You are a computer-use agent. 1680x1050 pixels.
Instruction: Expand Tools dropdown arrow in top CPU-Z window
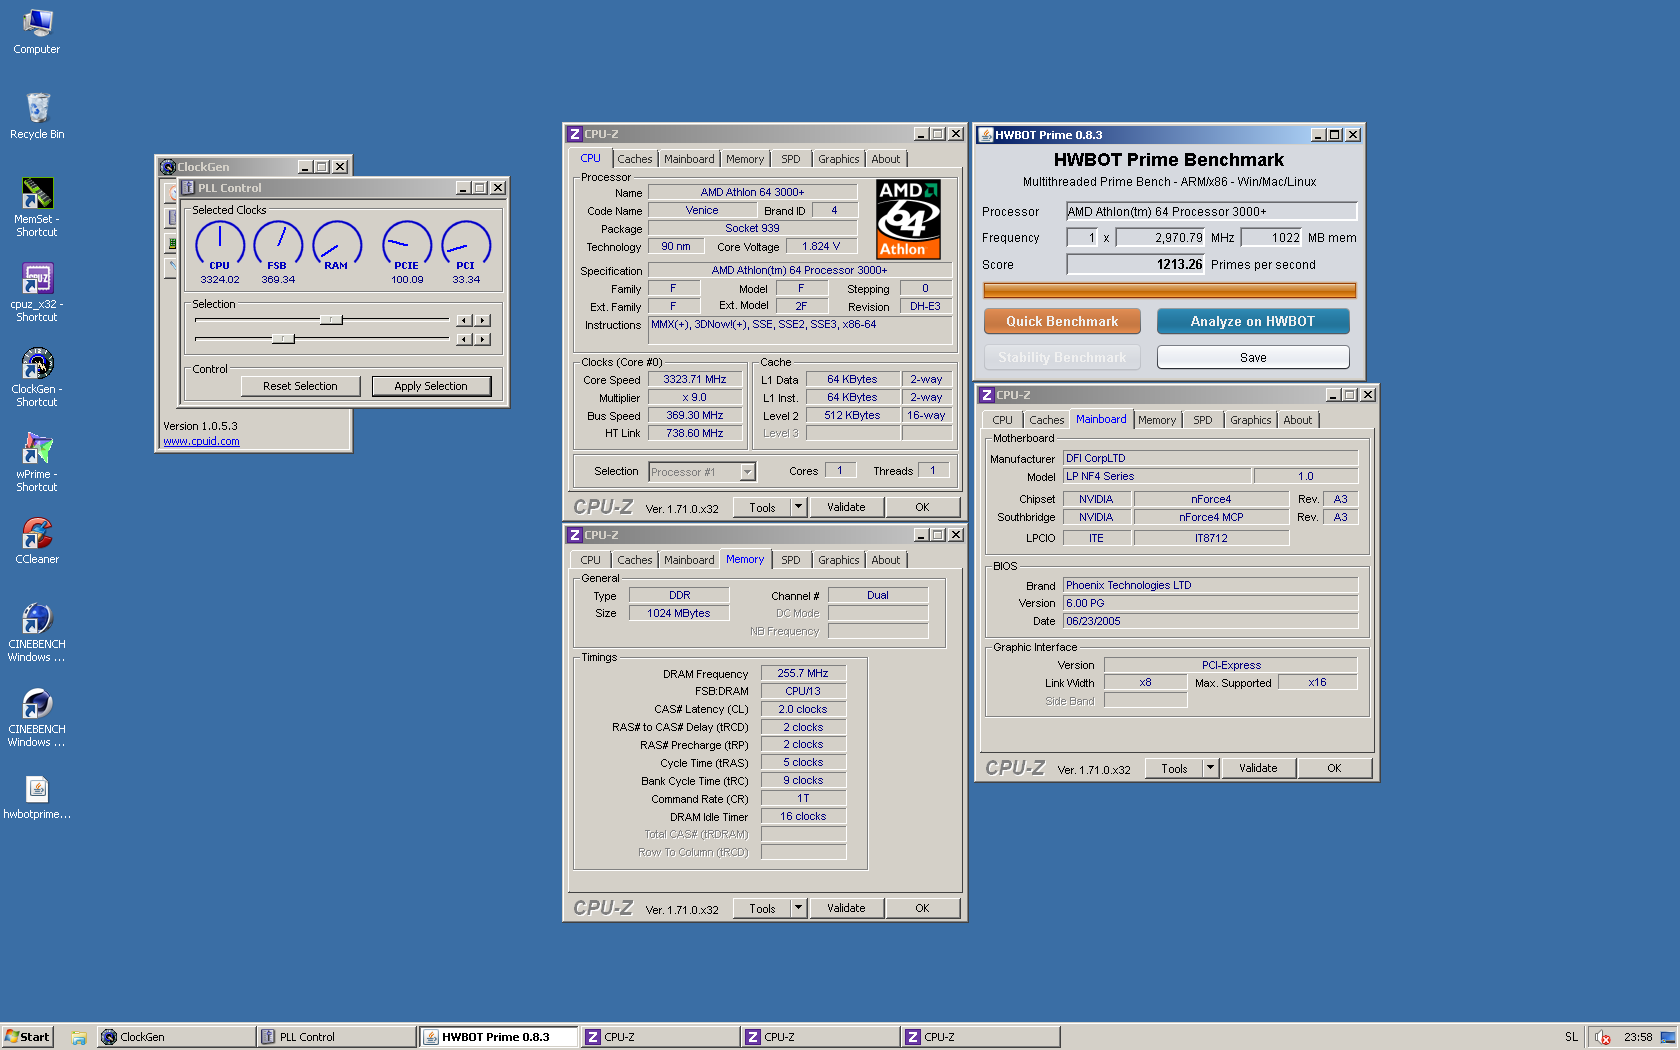pos(798,507)
